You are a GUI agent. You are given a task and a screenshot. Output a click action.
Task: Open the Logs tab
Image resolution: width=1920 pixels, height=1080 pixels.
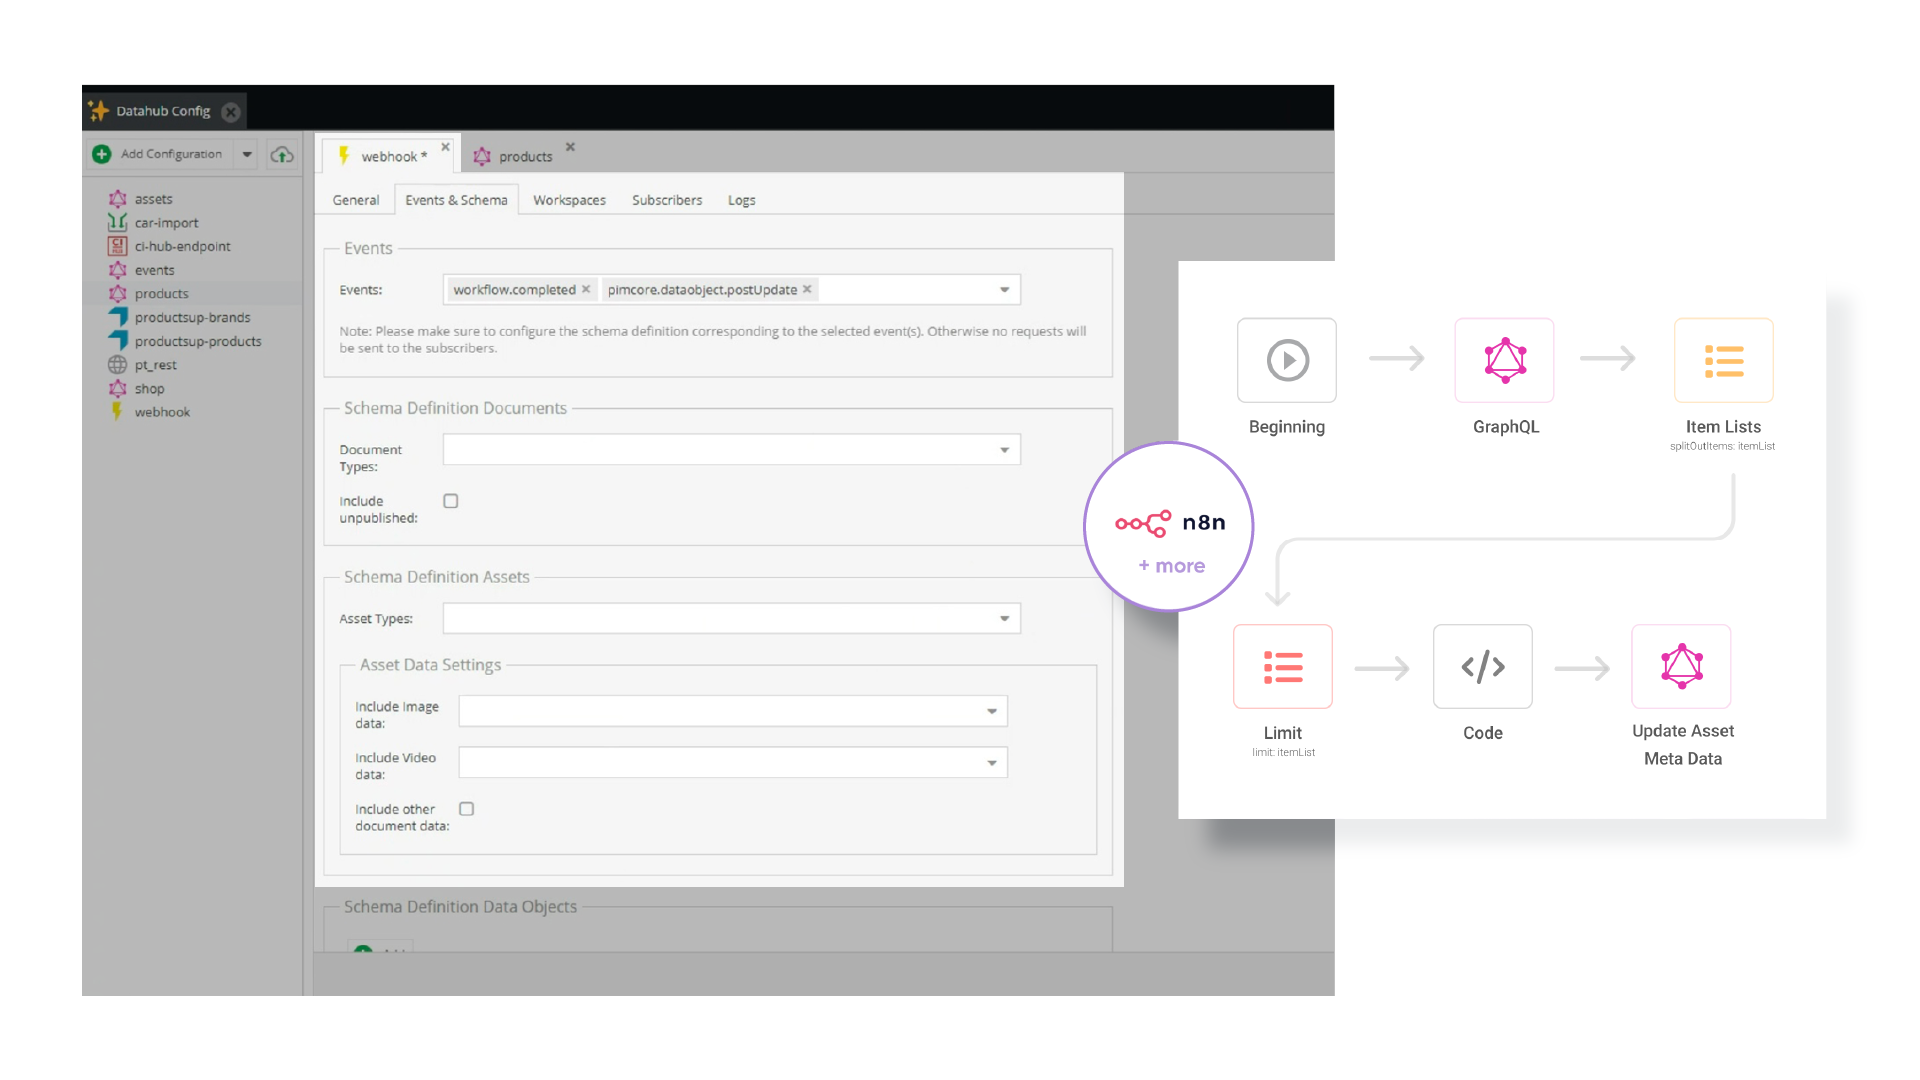pyautogui.click(x=741, y=200)
